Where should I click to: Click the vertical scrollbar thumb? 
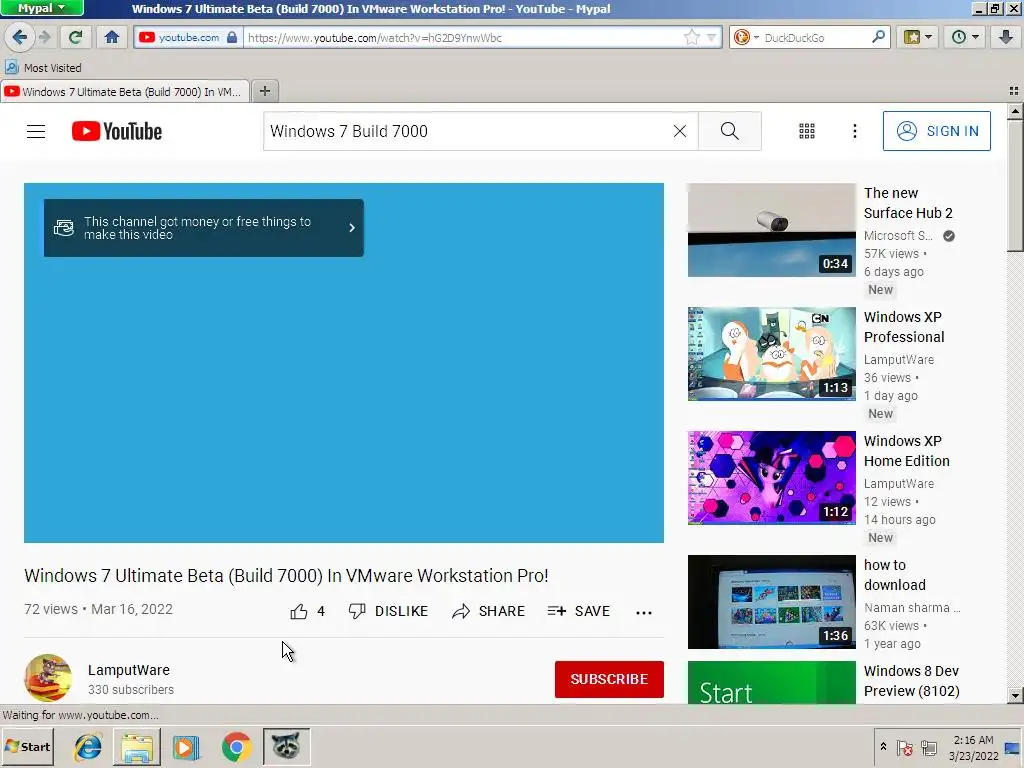(x=1015, y=185)
